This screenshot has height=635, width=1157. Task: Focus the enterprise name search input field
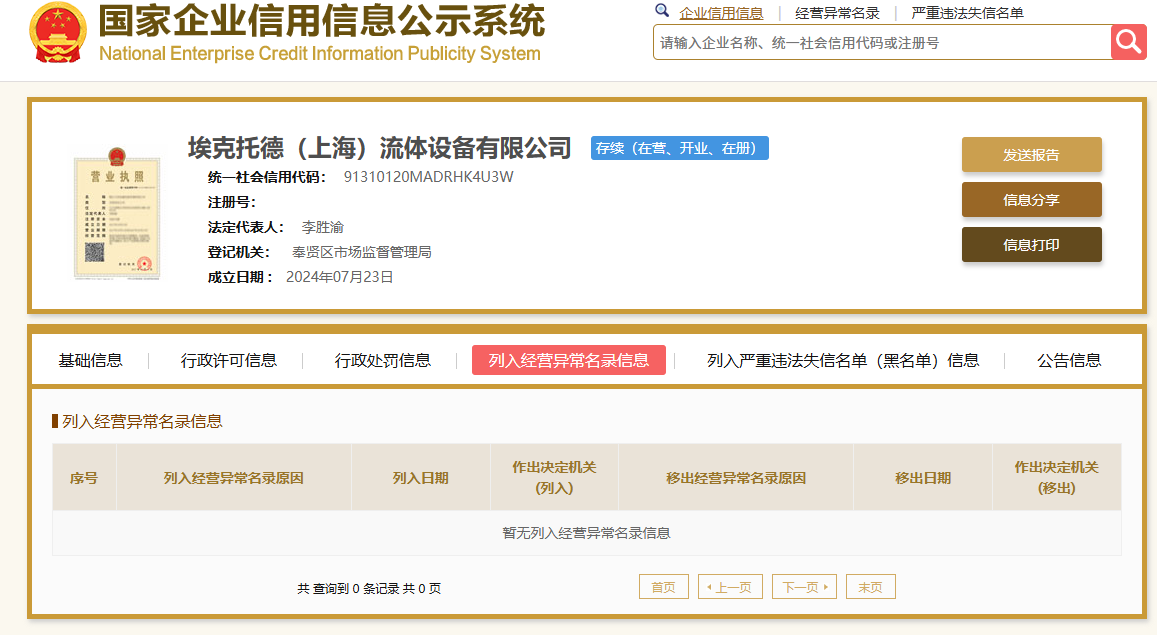[x=882, y=43]
